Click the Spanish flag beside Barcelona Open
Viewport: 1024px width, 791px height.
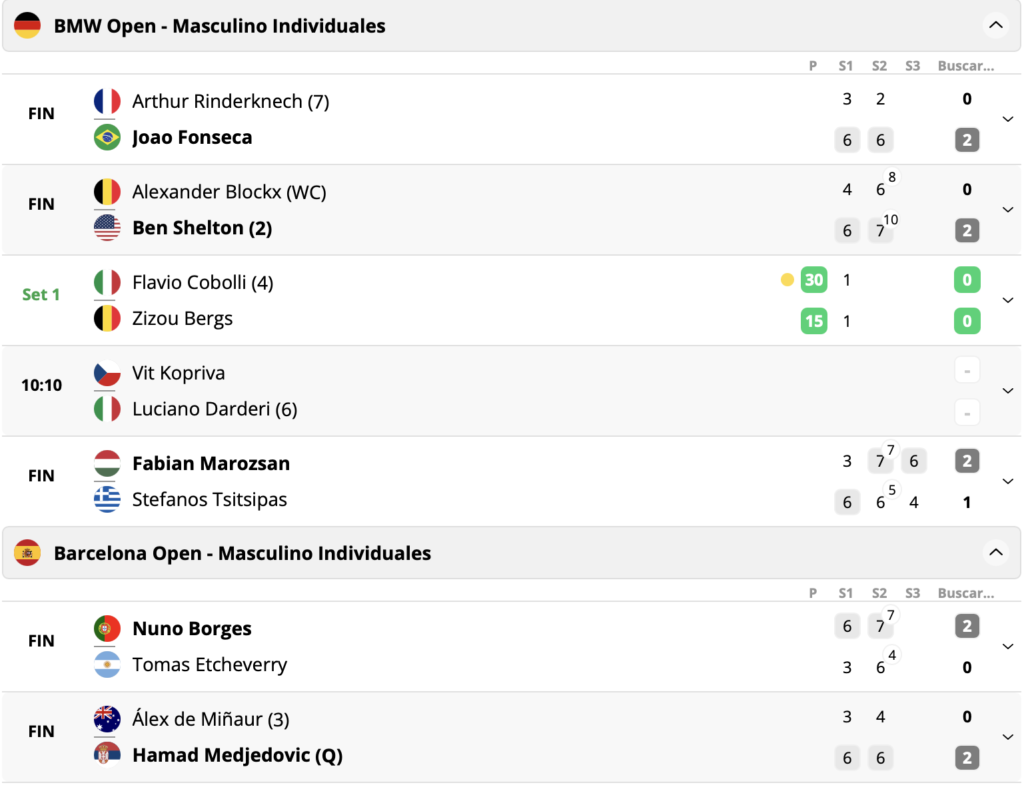27,553
